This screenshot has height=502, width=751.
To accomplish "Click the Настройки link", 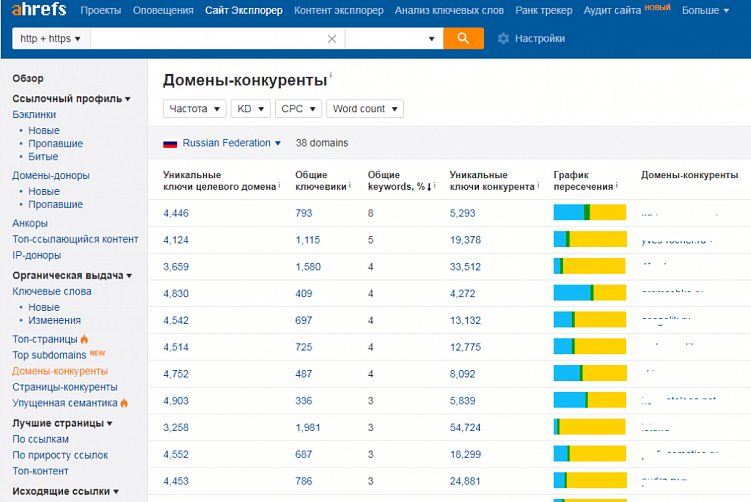I will 540,38.
